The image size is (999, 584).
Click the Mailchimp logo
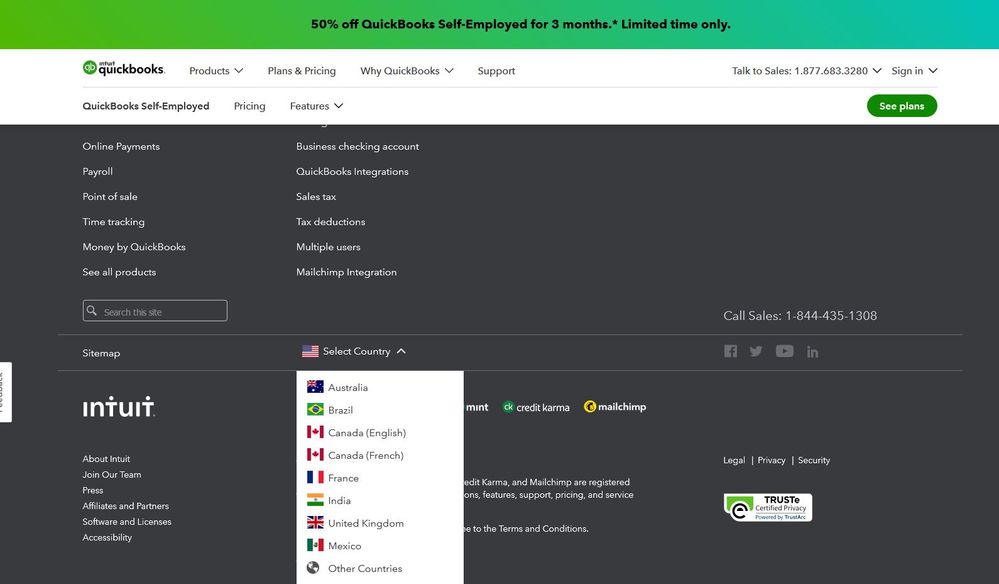[x=615, y=406]
